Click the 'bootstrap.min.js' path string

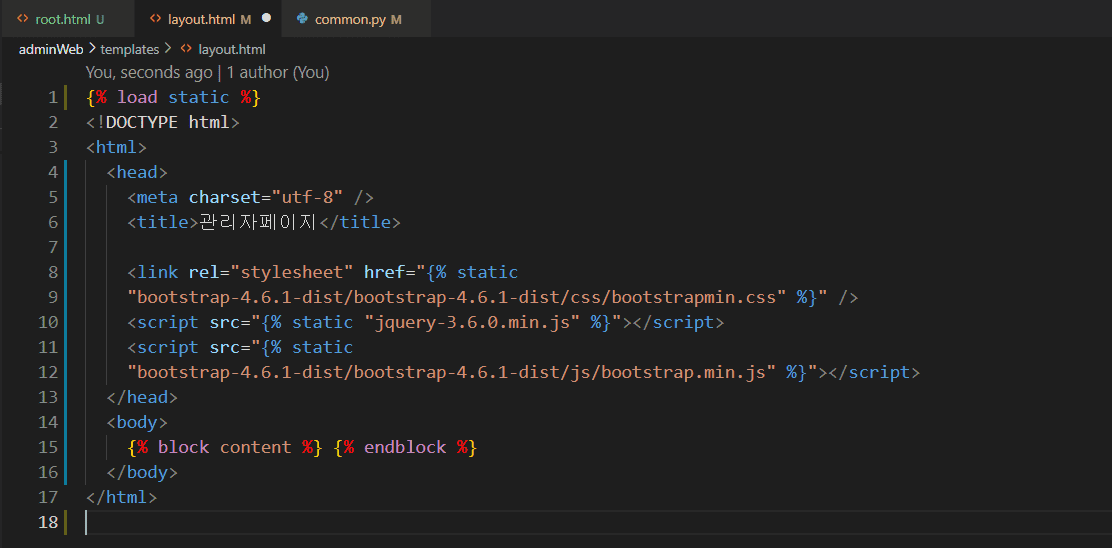coord(452,372)
